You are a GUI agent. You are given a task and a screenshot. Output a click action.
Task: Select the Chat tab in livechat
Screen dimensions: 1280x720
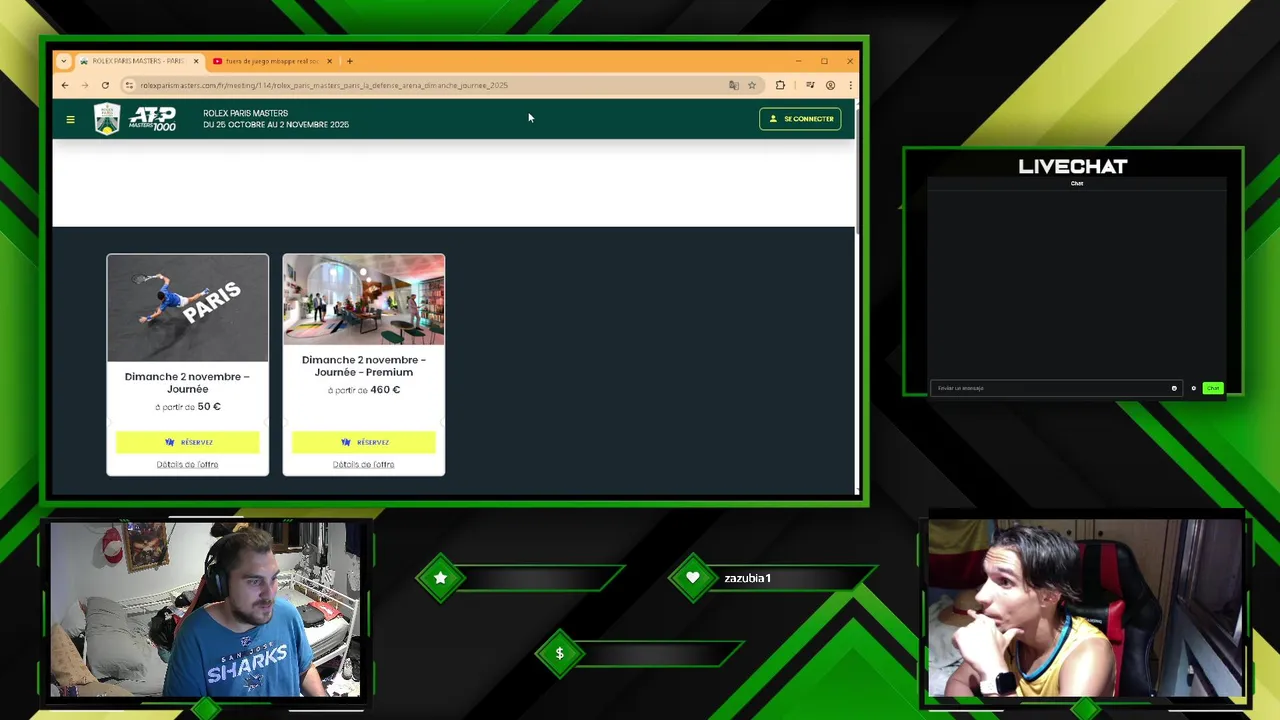(1077, 183)
